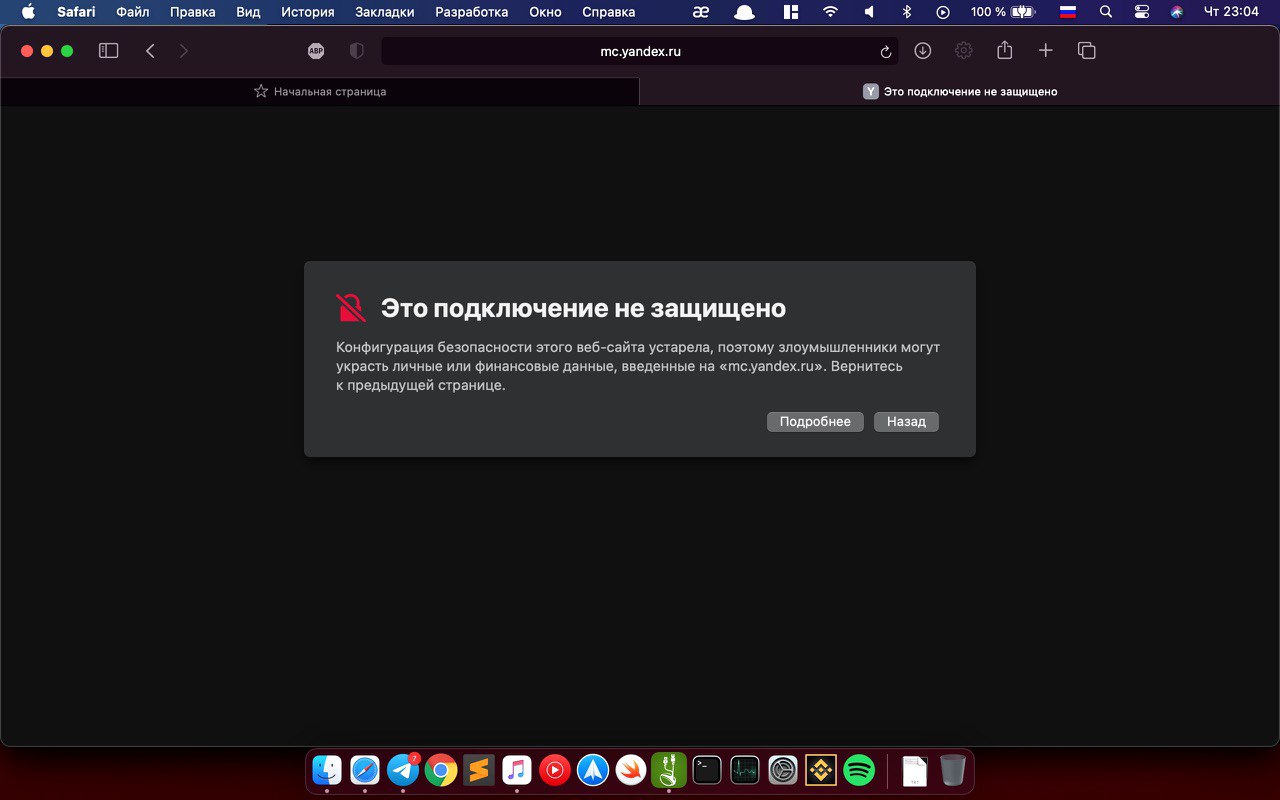
Task: Show the tab overview
Action: pyautogui.click(x=1087, y=51)
